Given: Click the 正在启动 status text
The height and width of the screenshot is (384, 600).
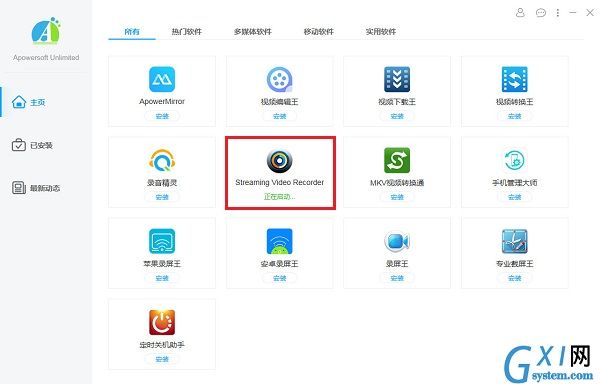Looking at the screenshot, I should pos(279,197).
